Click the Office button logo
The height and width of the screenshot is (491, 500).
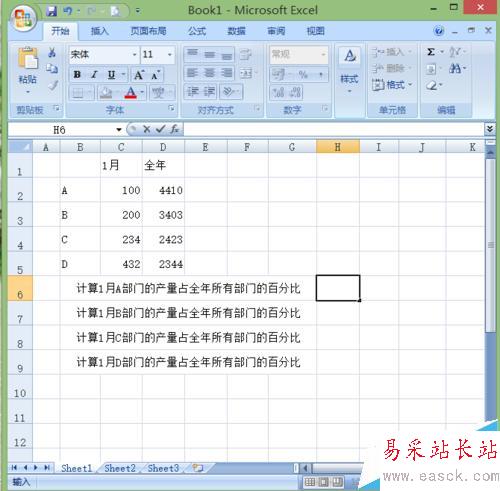[x=23, y=18]
